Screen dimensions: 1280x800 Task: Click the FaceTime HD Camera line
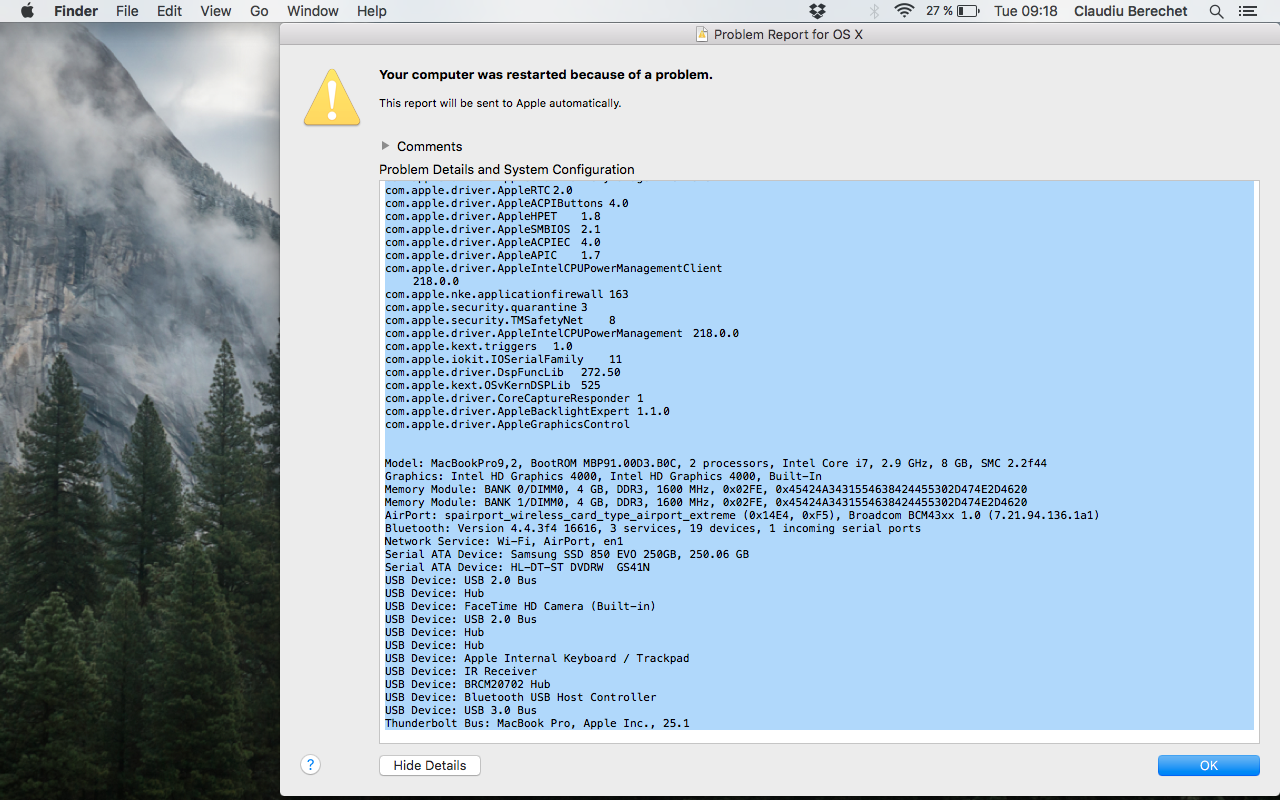coord(520,606)
